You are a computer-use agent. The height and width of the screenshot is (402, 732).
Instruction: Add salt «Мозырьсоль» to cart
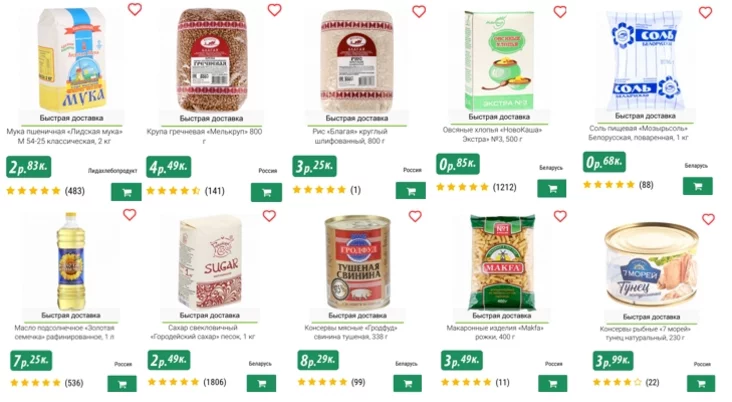697,186
